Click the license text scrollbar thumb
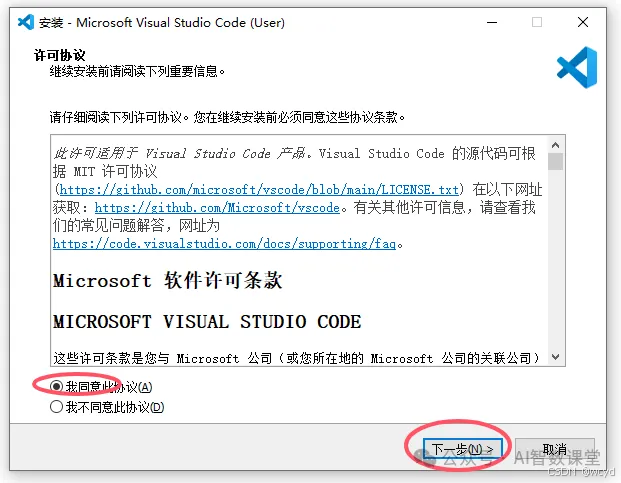The width and height of the screenshot is (621, 483). [556, 162]
